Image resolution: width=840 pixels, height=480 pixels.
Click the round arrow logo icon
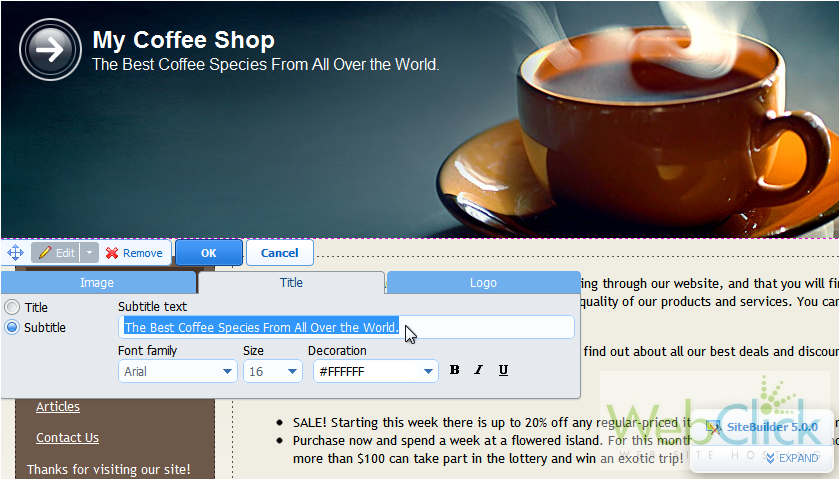(50, 50)
